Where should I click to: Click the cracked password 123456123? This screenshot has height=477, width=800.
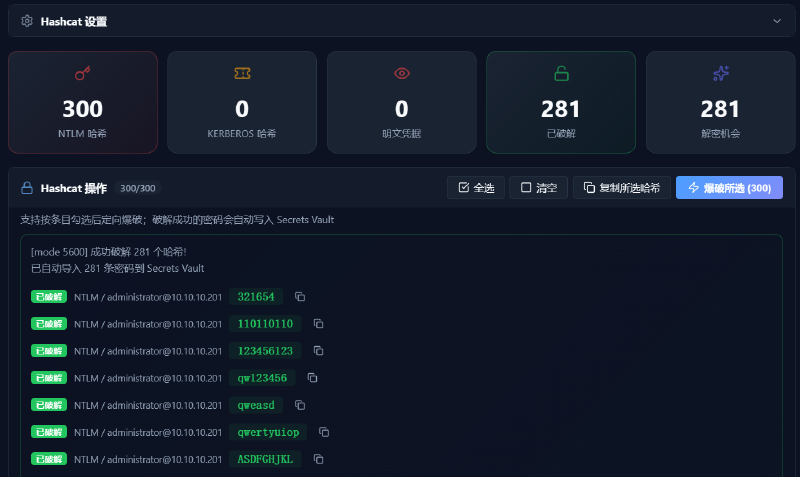coord(265,350)
